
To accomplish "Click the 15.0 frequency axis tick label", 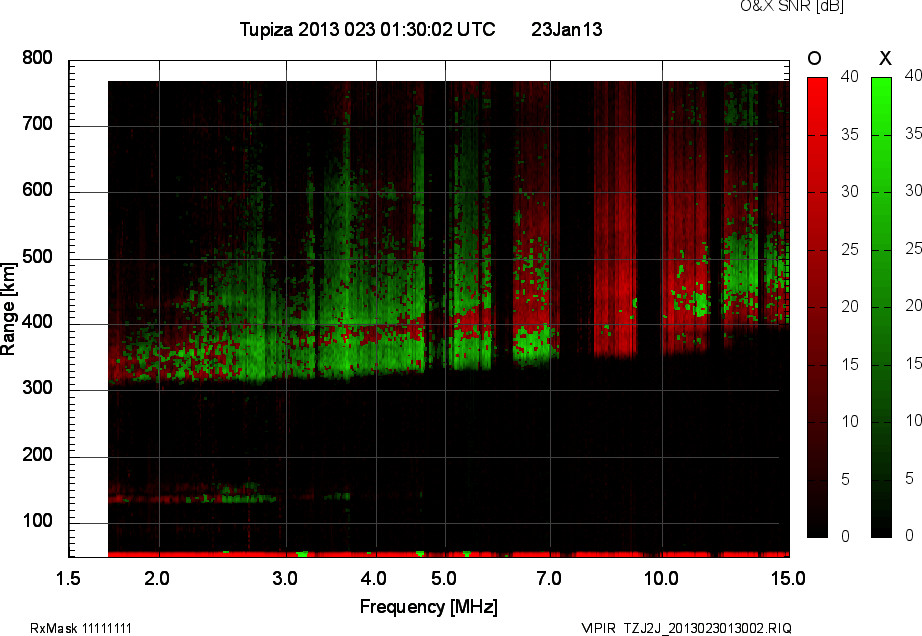I will point(788,578).
